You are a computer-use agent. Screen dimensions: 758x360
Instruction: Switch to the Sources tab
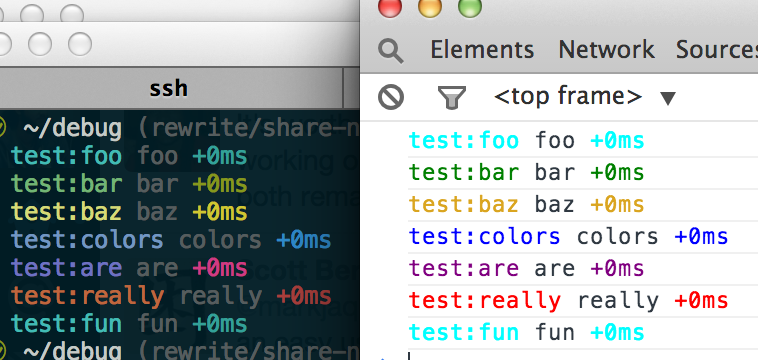click(716, 50)
